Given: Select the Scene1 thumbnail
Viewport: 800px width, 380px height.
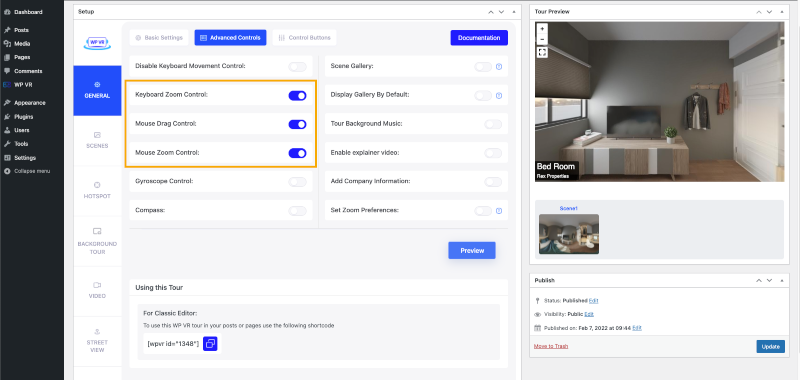Looking at the screenshot, I should pyautogui.click(x=569, y=234).
